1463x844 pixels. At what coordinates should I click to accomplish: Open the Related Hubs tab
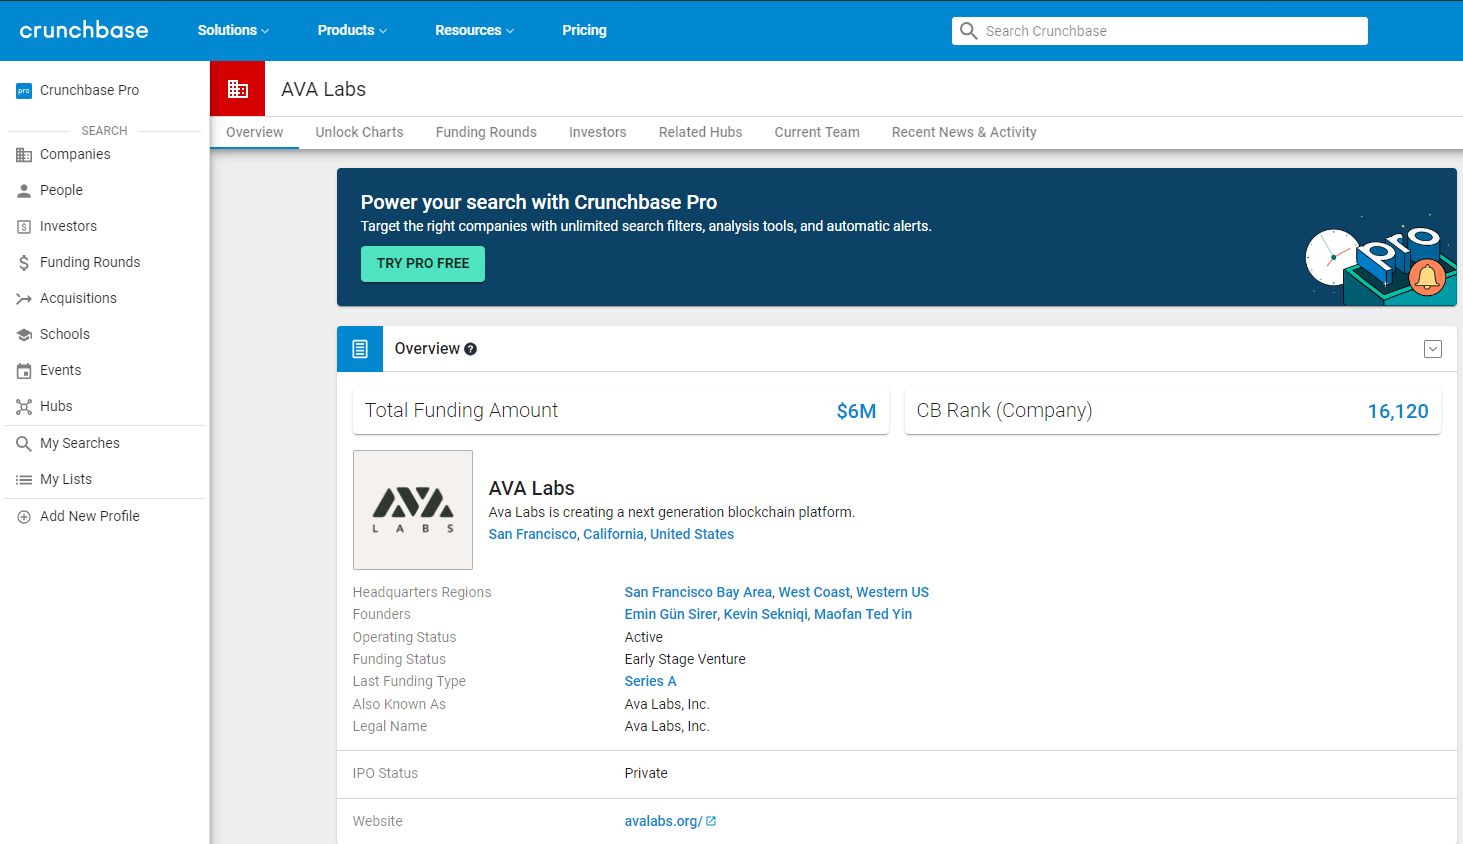tap(700, 132)
